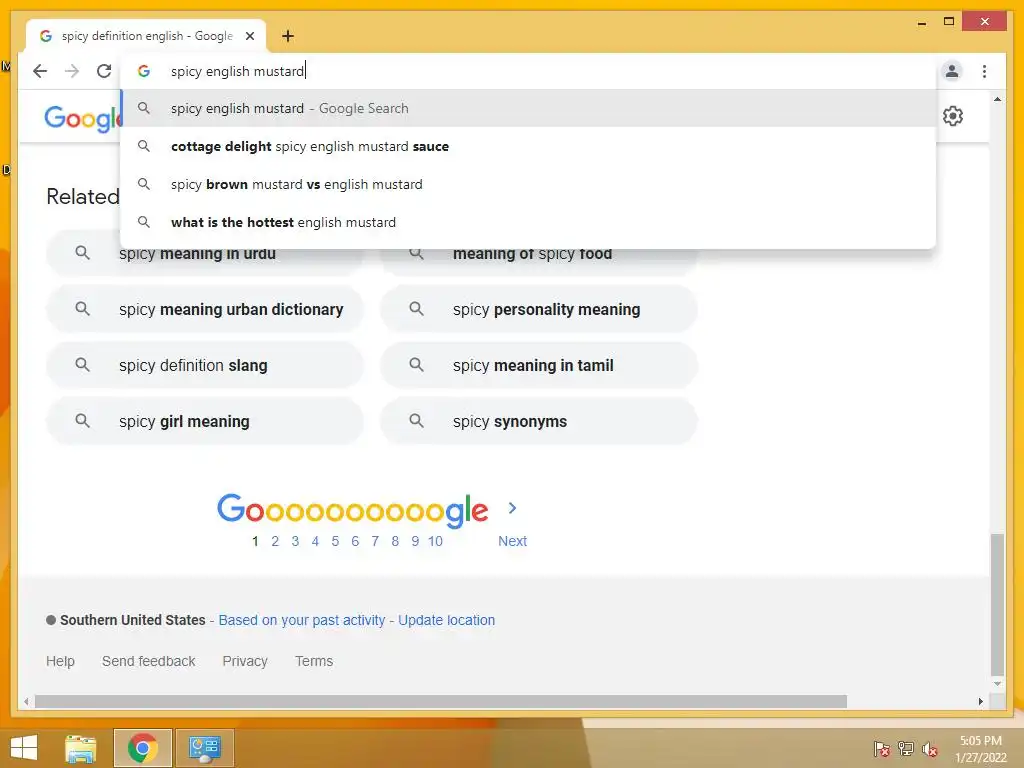Click the vertical scrollbar thumb

[997, 605]
